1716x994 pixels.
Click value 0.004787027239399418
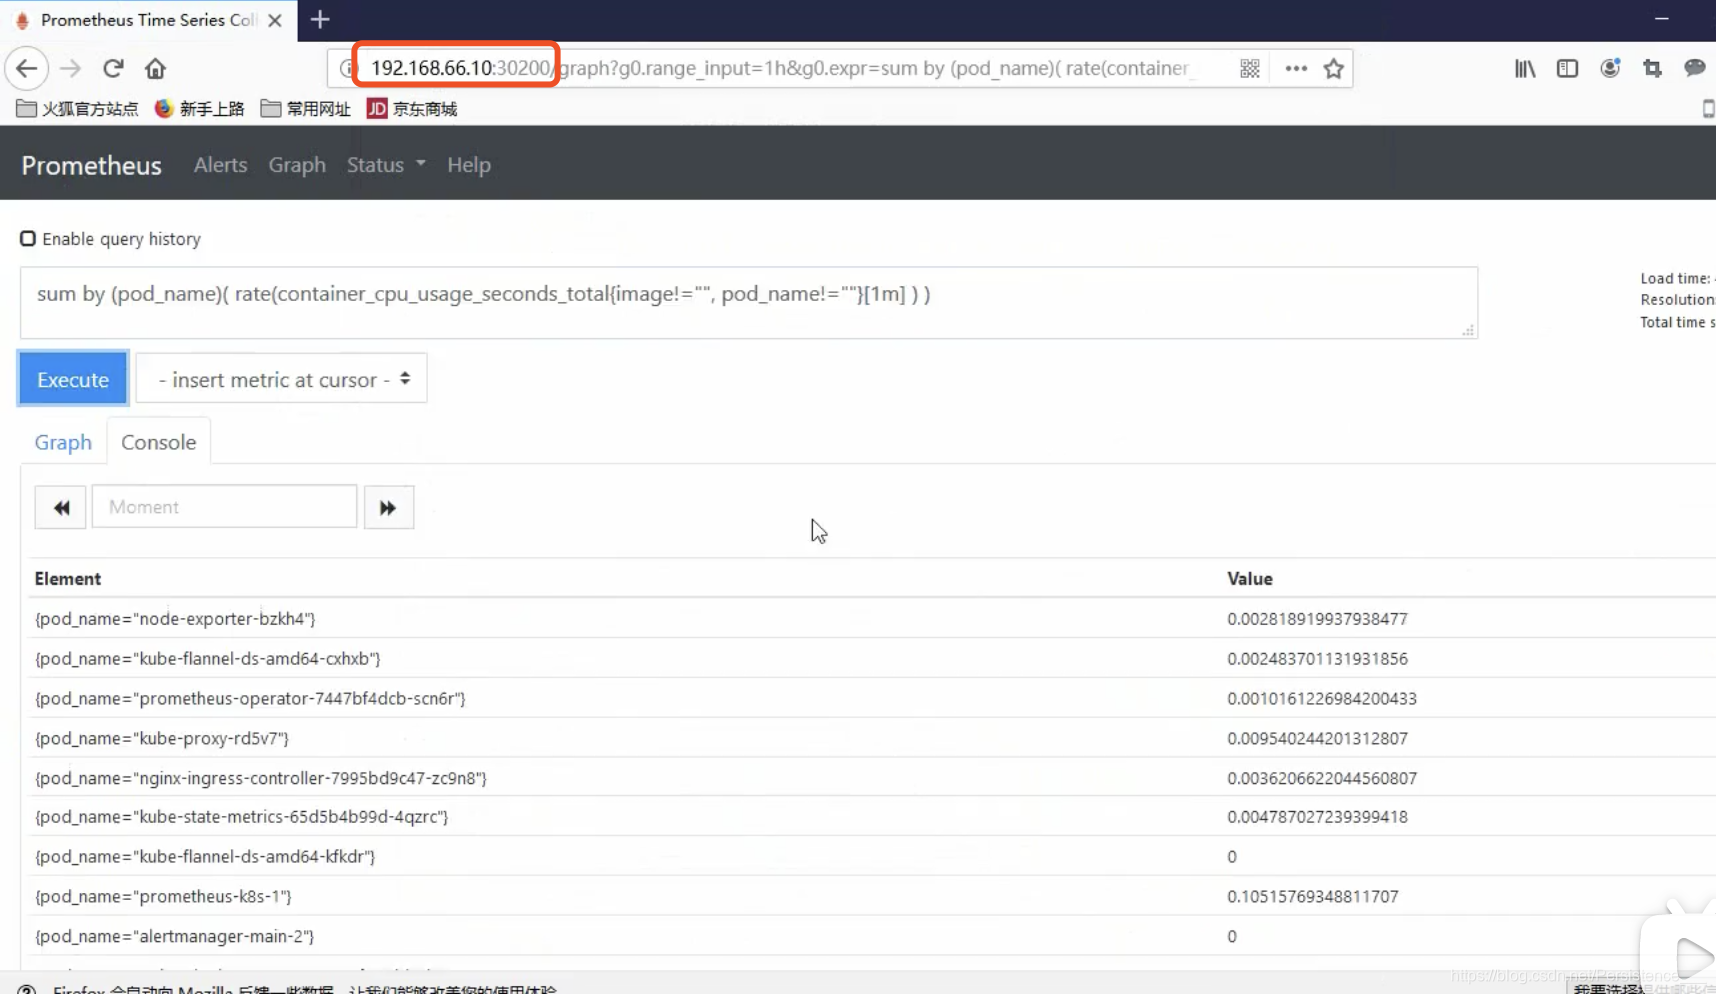coord(1318,817)
